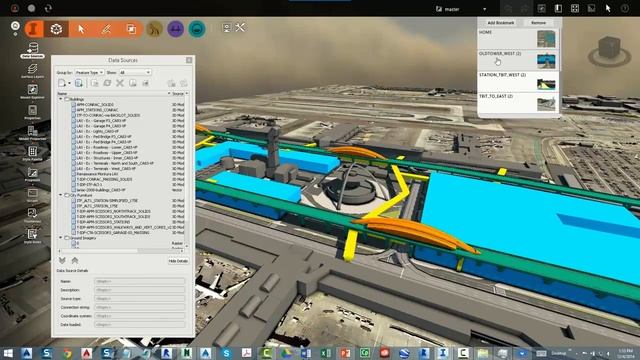The width and height of the screenshot is (640, 360).
Task: Click the overlapping squares Analyze tool
Action: [x=131, y=29]
